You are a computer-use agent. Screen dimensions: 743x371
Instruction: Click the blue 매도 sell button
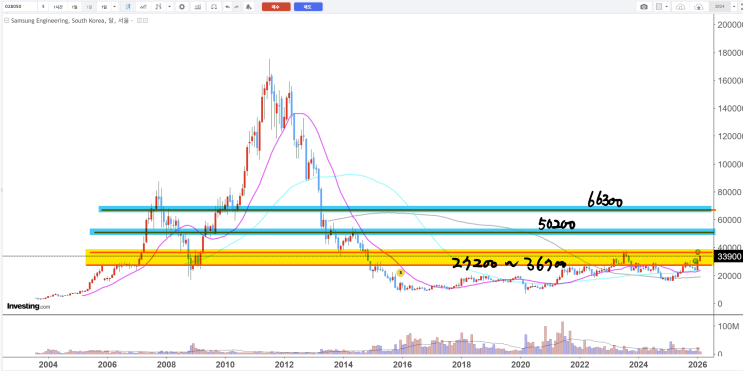coord(308,7)
